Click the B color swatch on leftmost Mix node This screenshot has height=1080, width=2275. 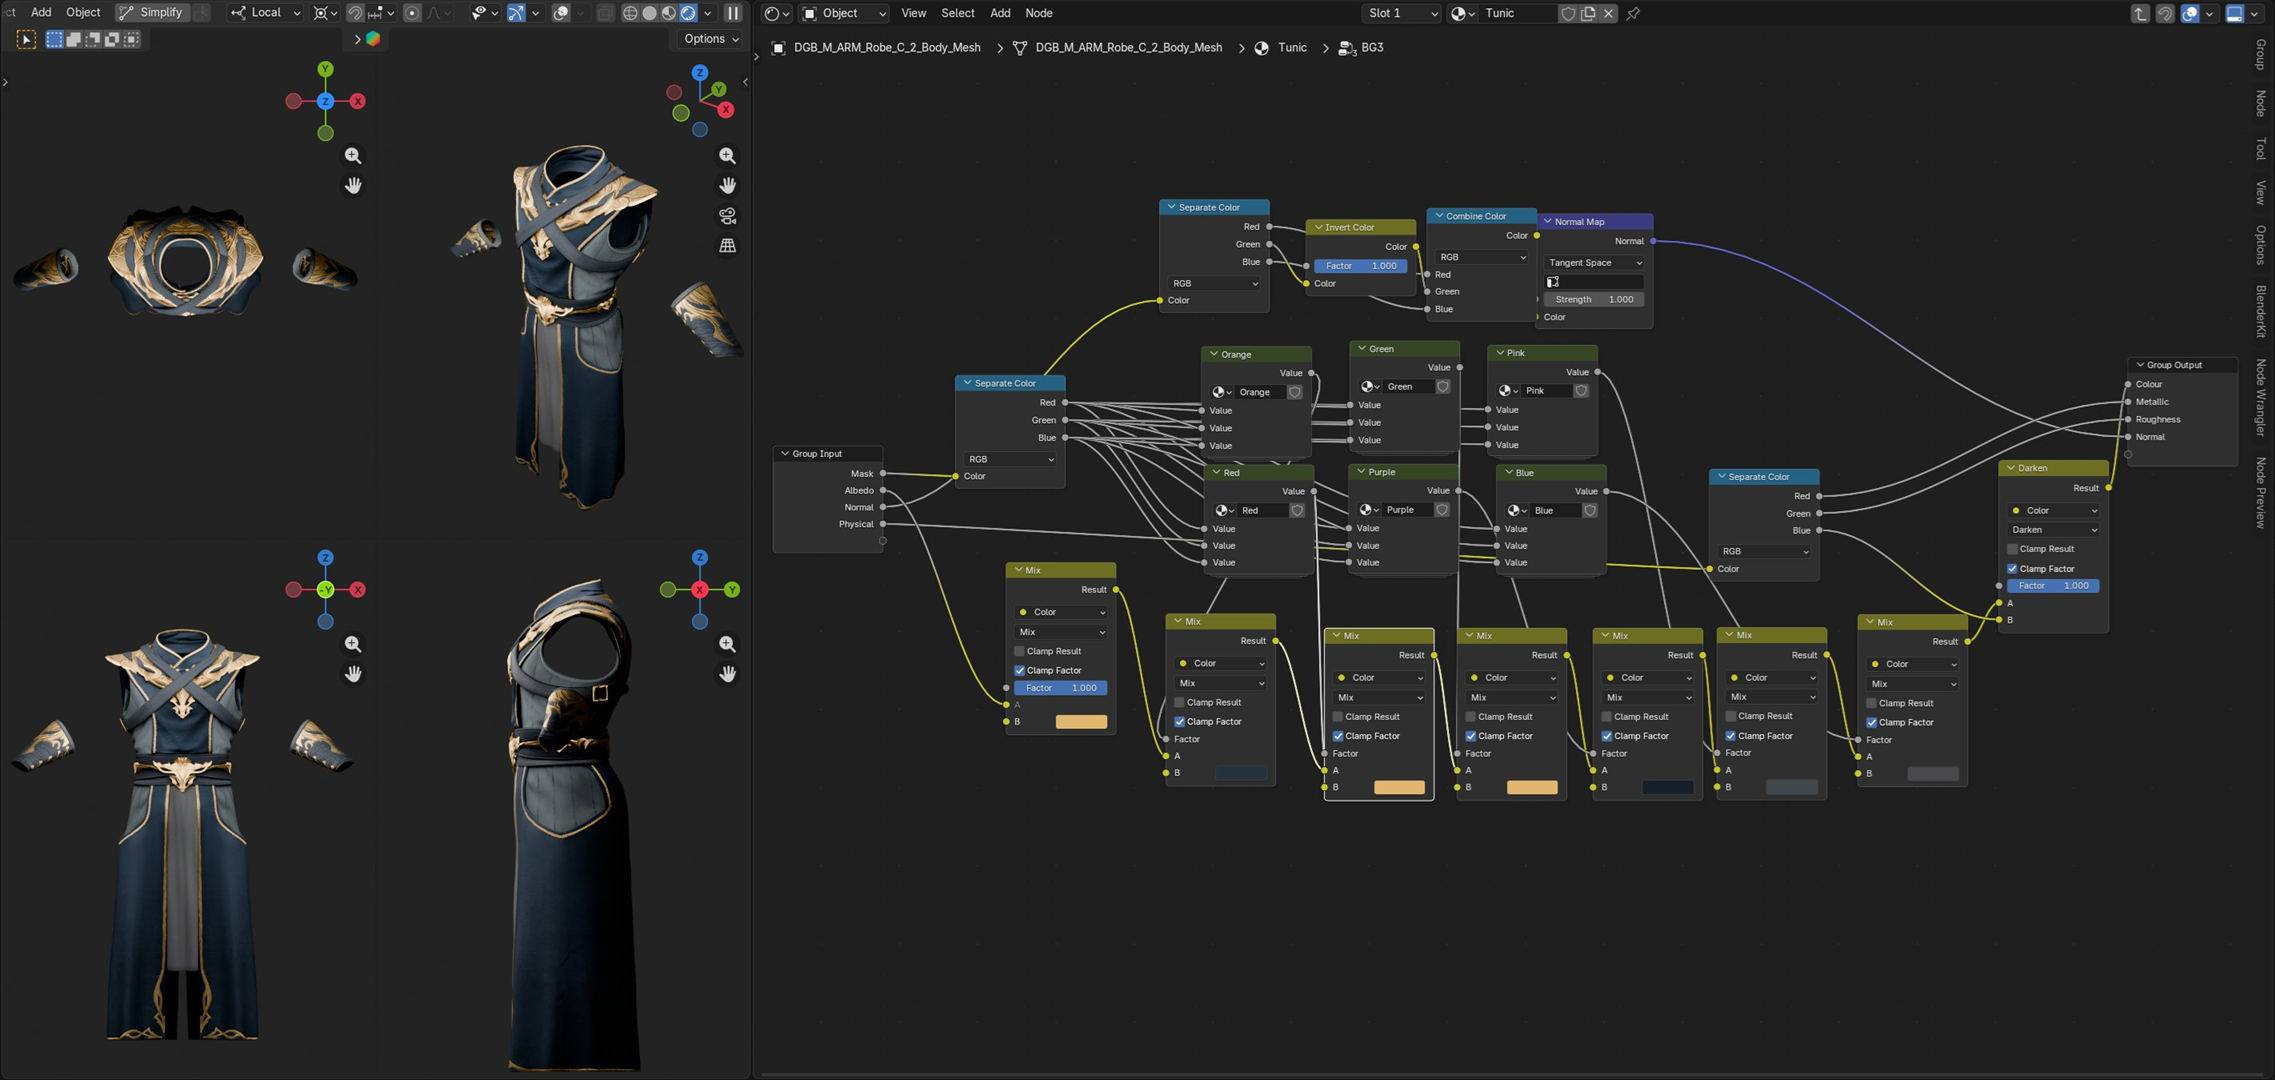1081,722
